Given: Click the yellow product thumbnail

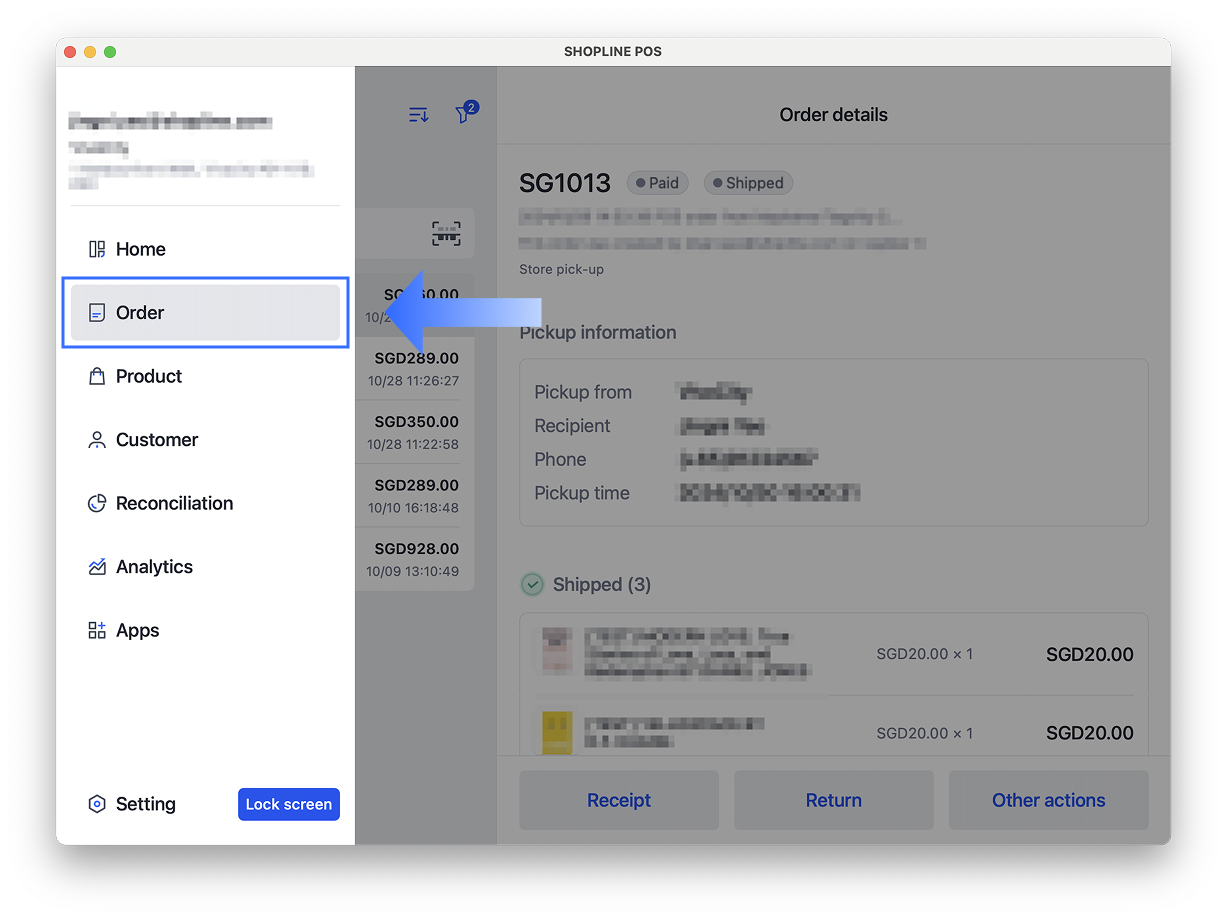Looking at the screenshot, I should 557,732.
